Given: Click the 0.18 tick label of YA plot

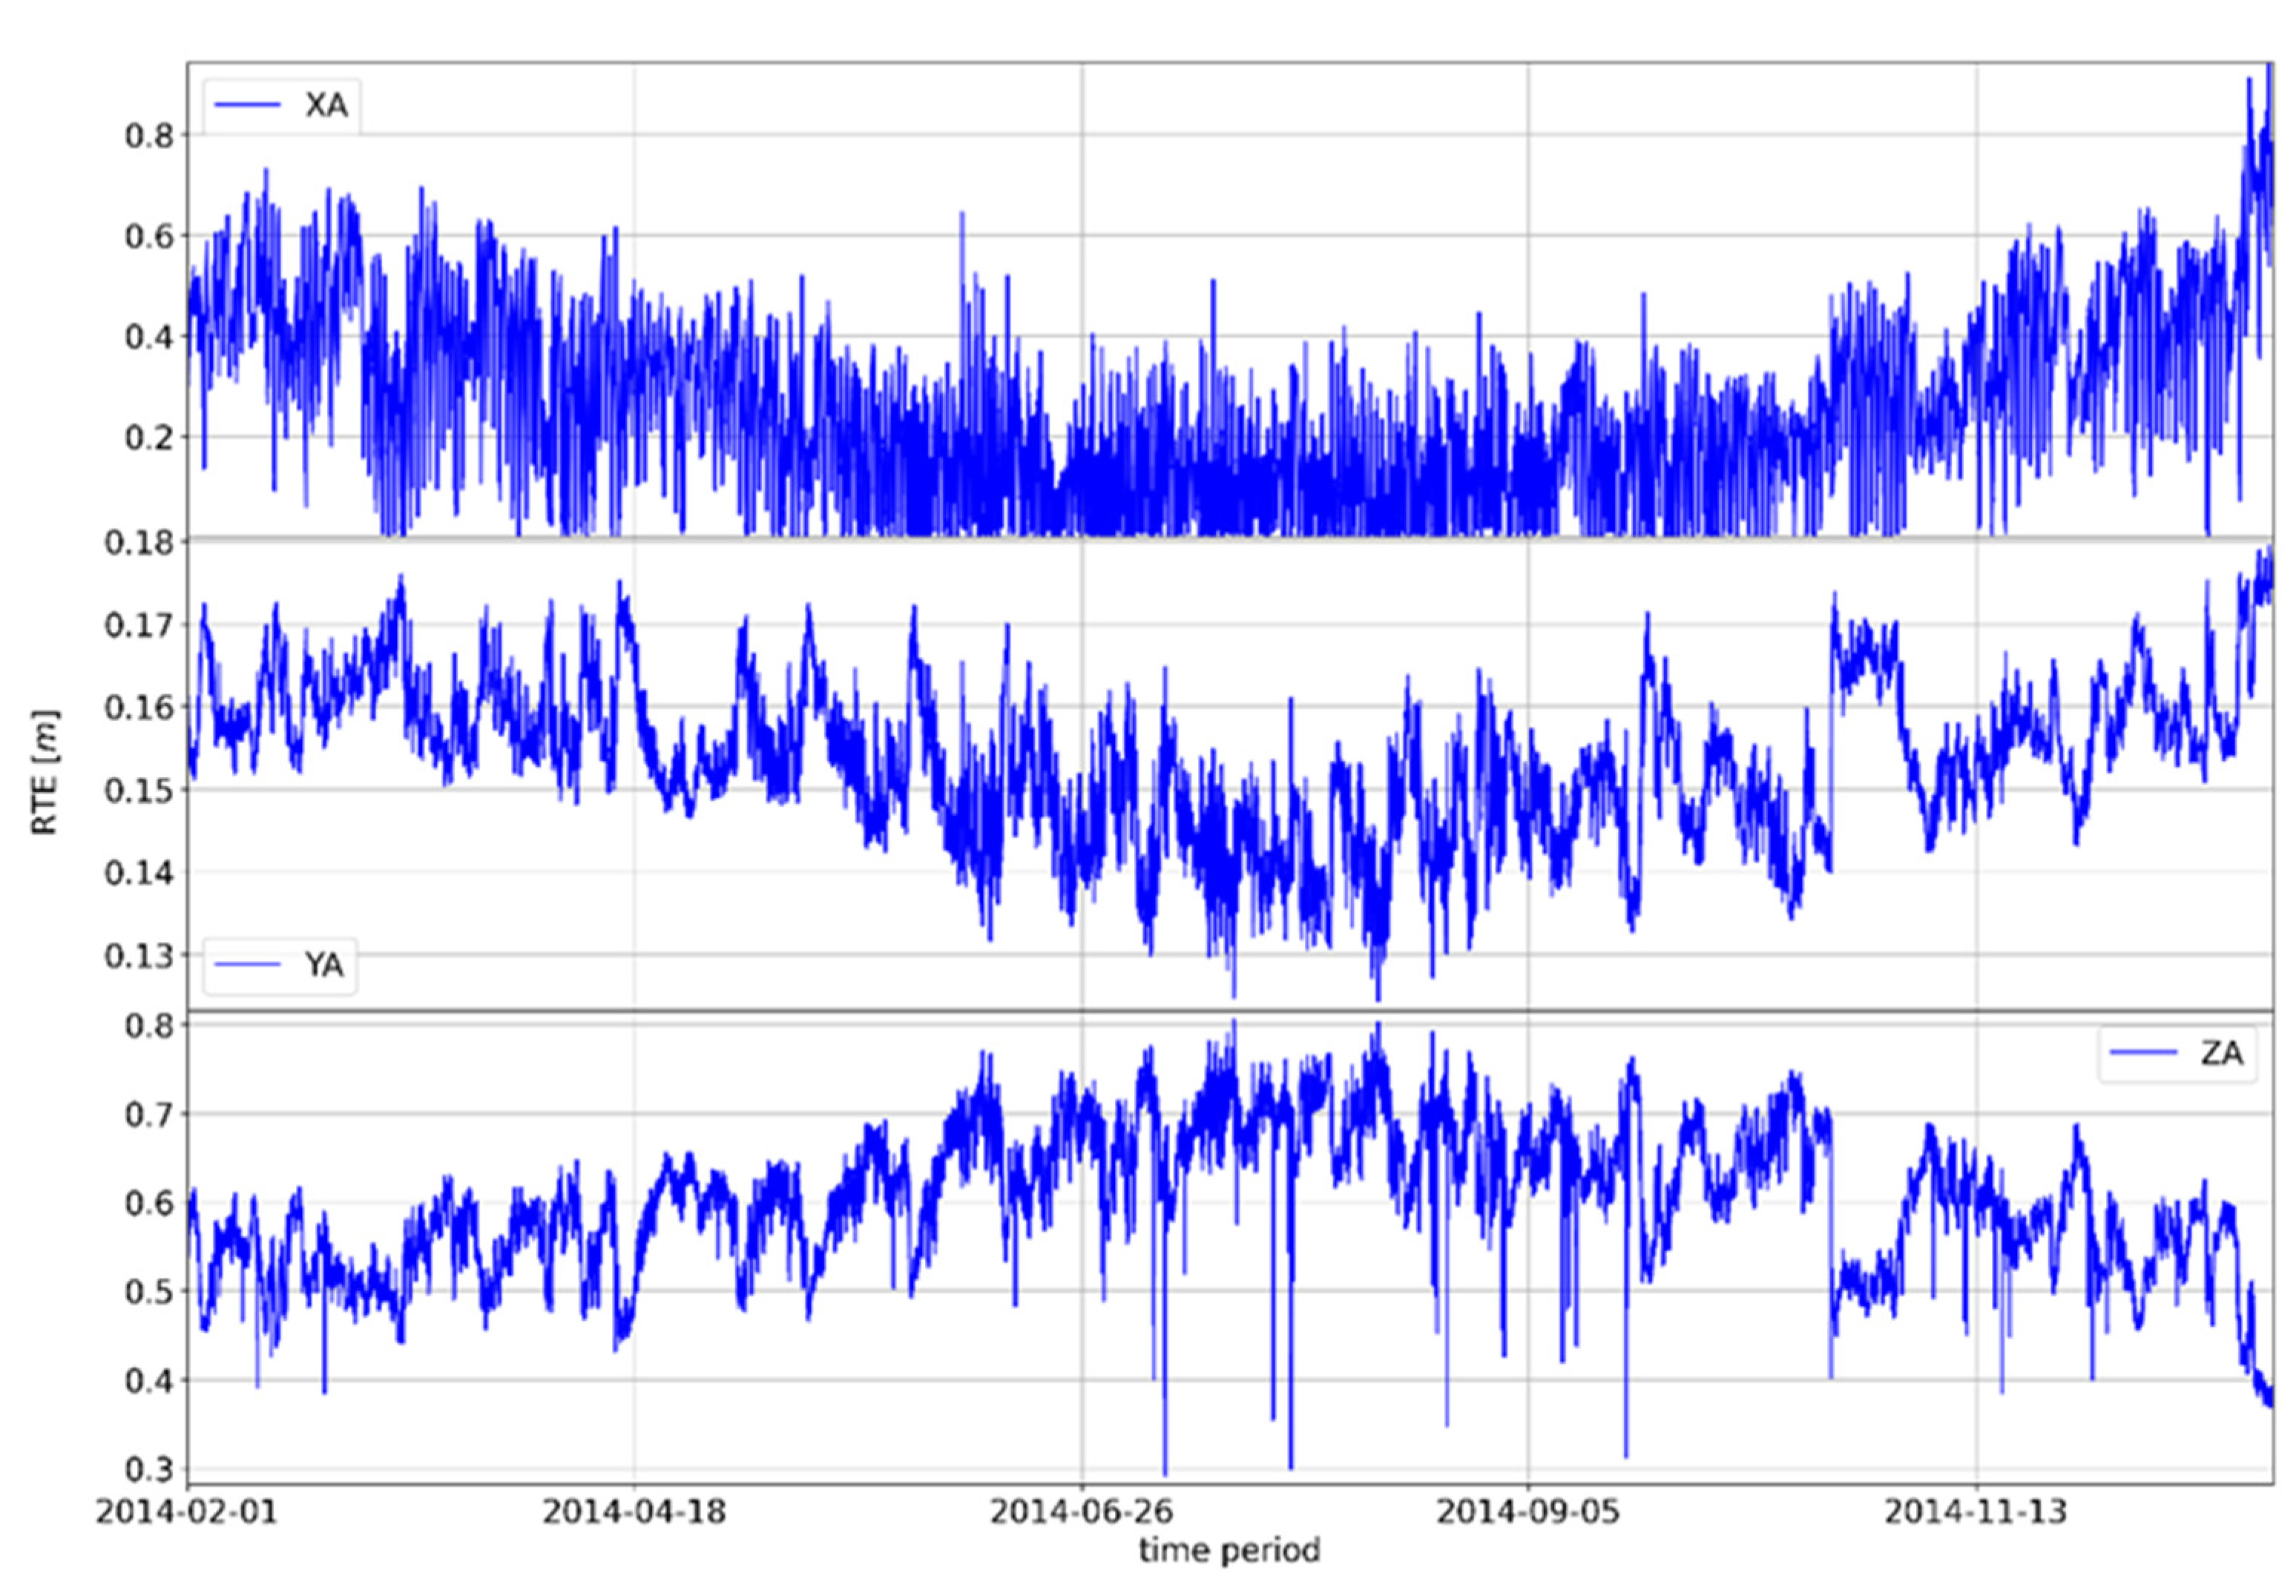Looking at the screenshot, I should click(x=139, y=543).
